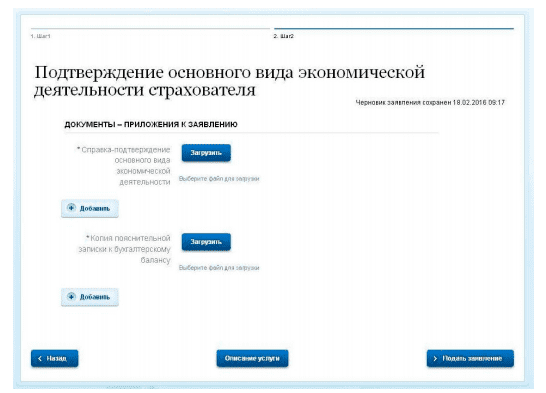Click label Справка-подтверждение основного вида
The image size is (546, 393).
pyautogui.click(x=124, y=166)
